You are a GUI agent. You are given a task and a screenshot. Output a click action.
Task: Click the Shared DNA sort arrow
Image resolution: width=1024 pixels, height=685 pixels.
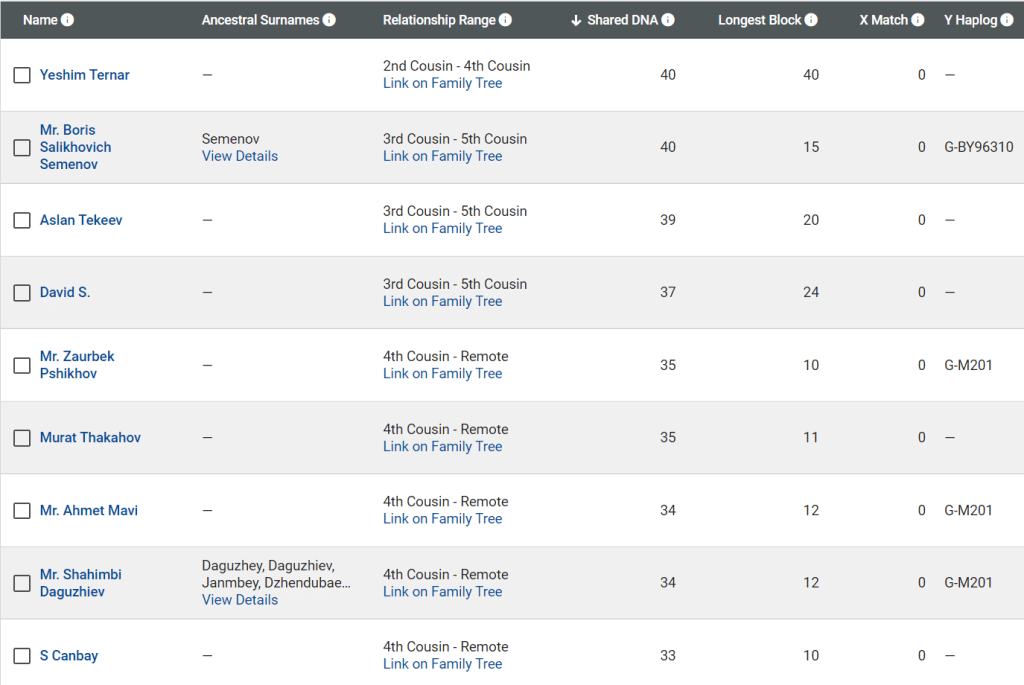[576, 20]
